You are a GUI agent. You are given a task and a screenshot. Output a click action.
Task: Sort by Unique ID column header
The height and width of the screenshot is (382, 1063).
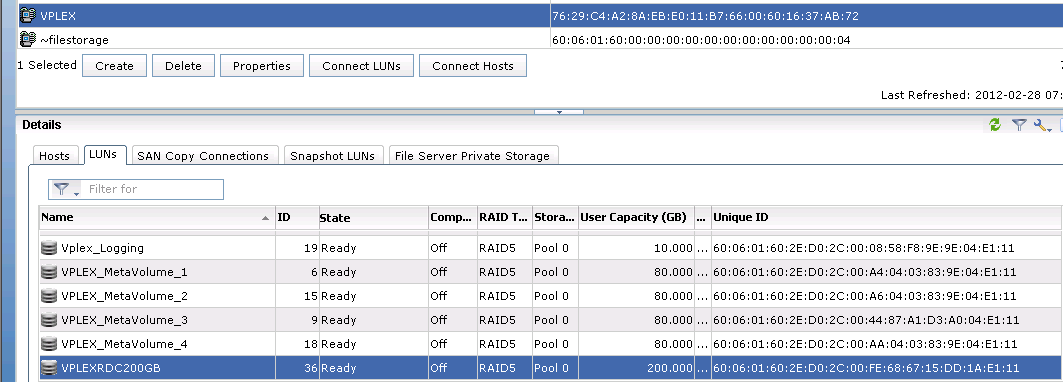coord(887,218)
